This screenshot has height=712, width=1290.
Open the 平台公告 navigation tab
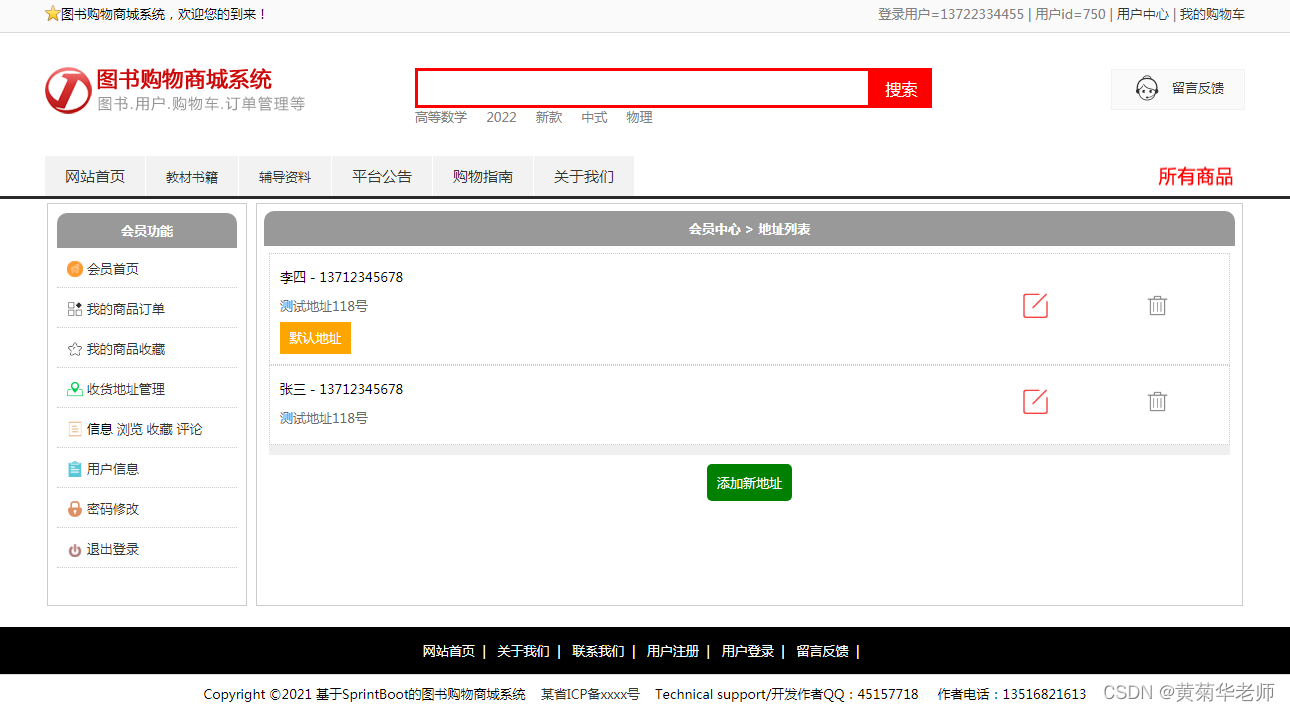click(x=382, y=177)
